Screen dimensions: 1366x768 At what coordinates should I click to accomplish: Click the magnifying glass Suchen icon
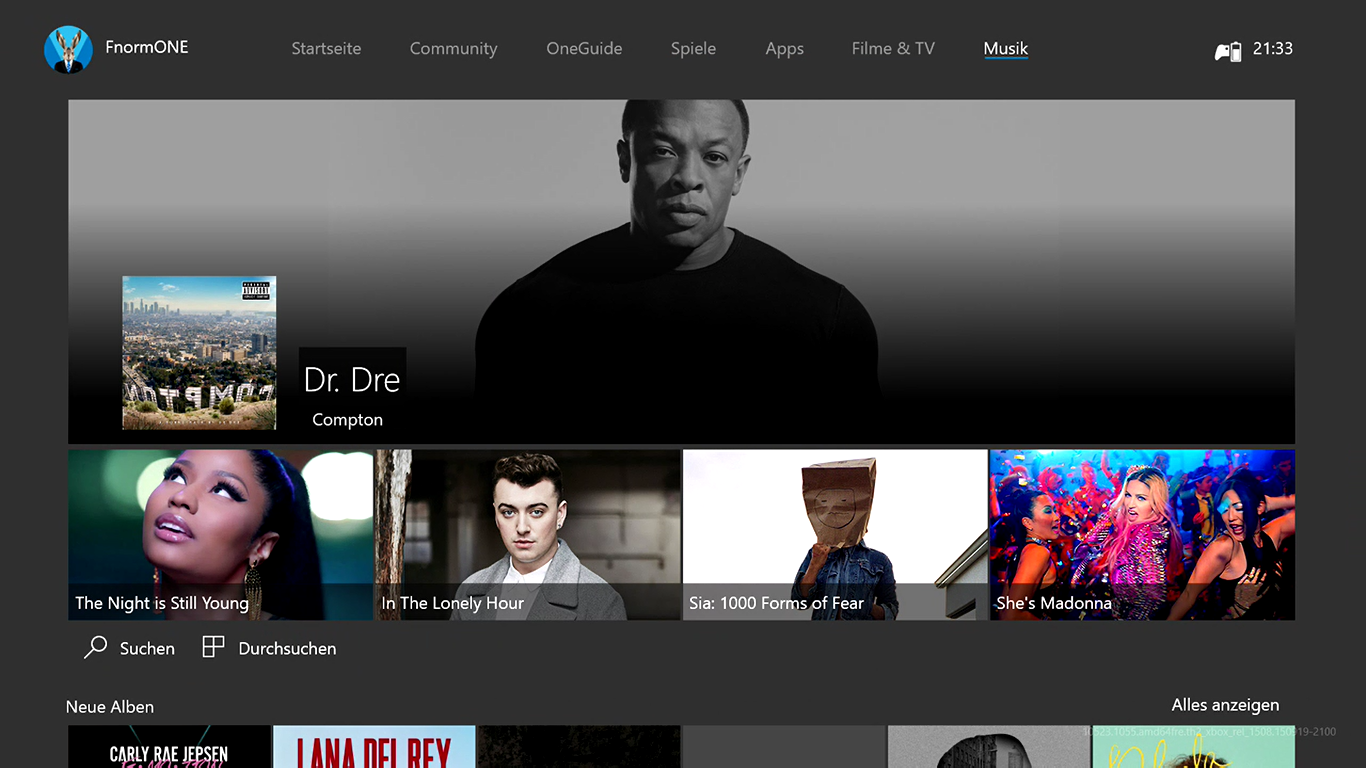click(x=96, y=648)
